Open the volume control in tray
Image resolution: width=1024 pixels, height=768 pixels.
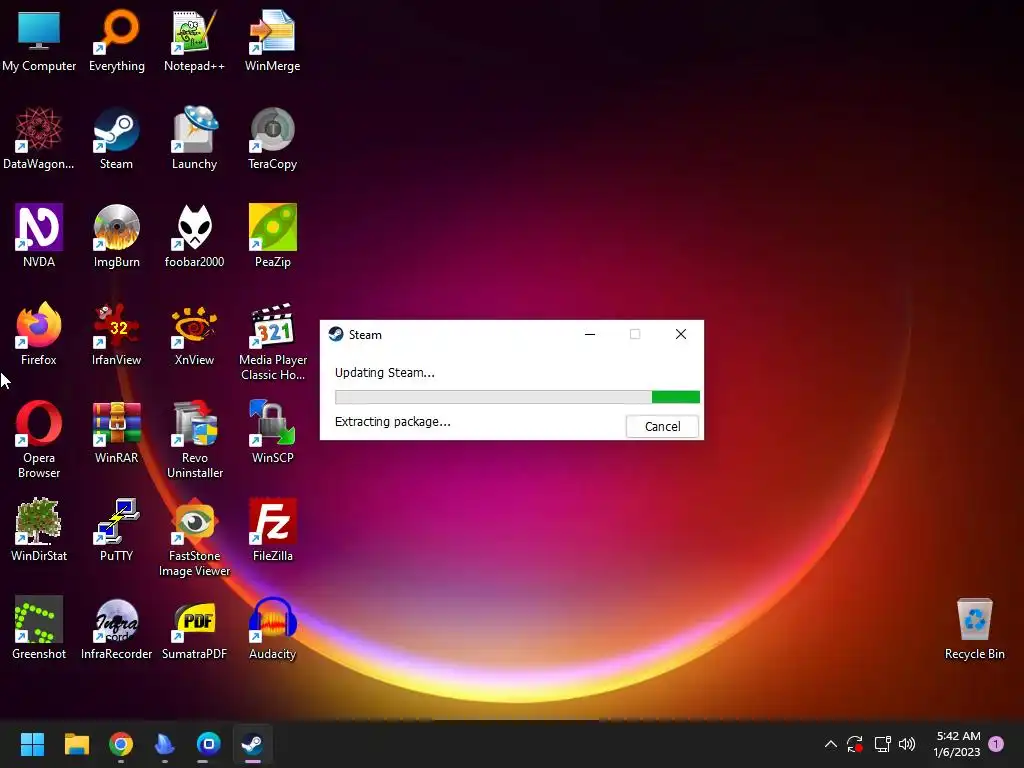(x=907, y=744)
